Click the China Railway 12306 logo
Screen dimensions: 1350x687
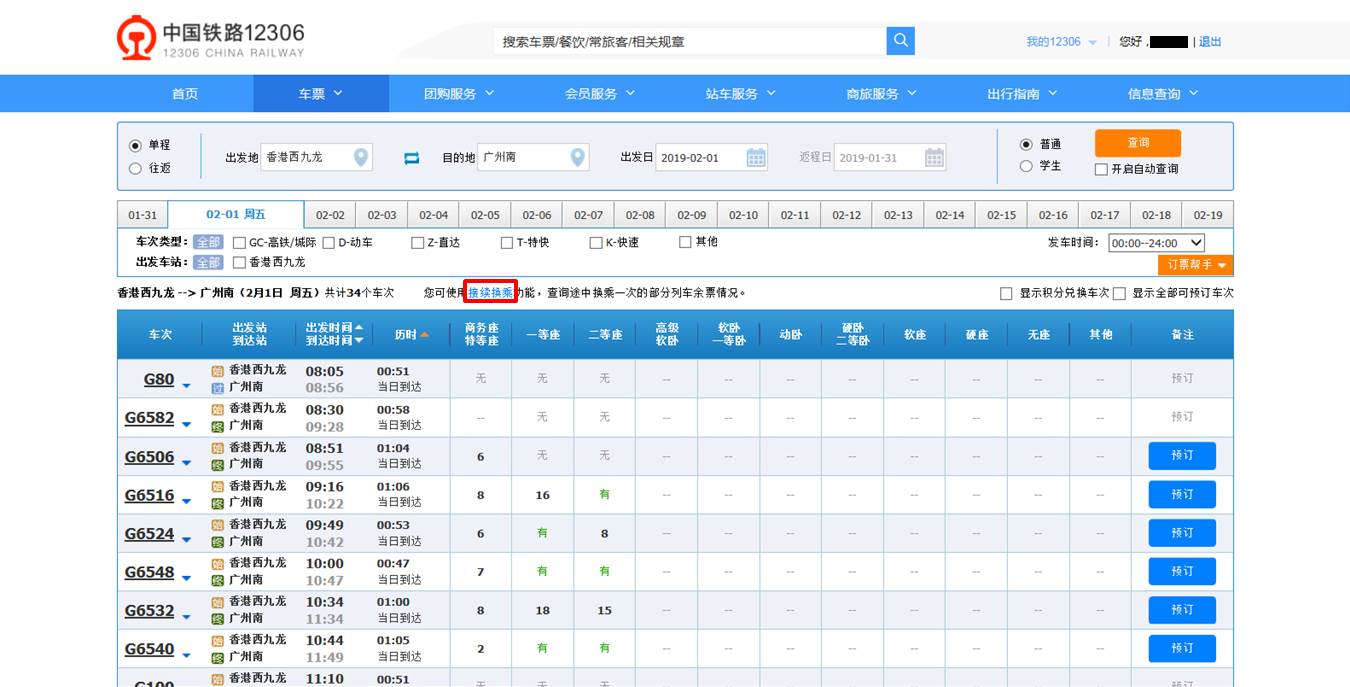211,40
